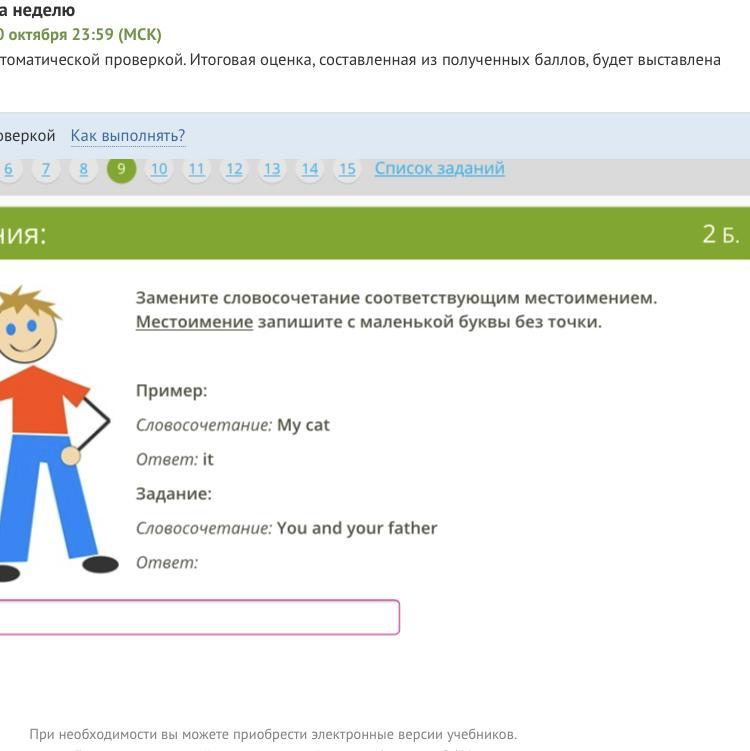
Task: Go to task number 12
Action: [x=234, y=169]
